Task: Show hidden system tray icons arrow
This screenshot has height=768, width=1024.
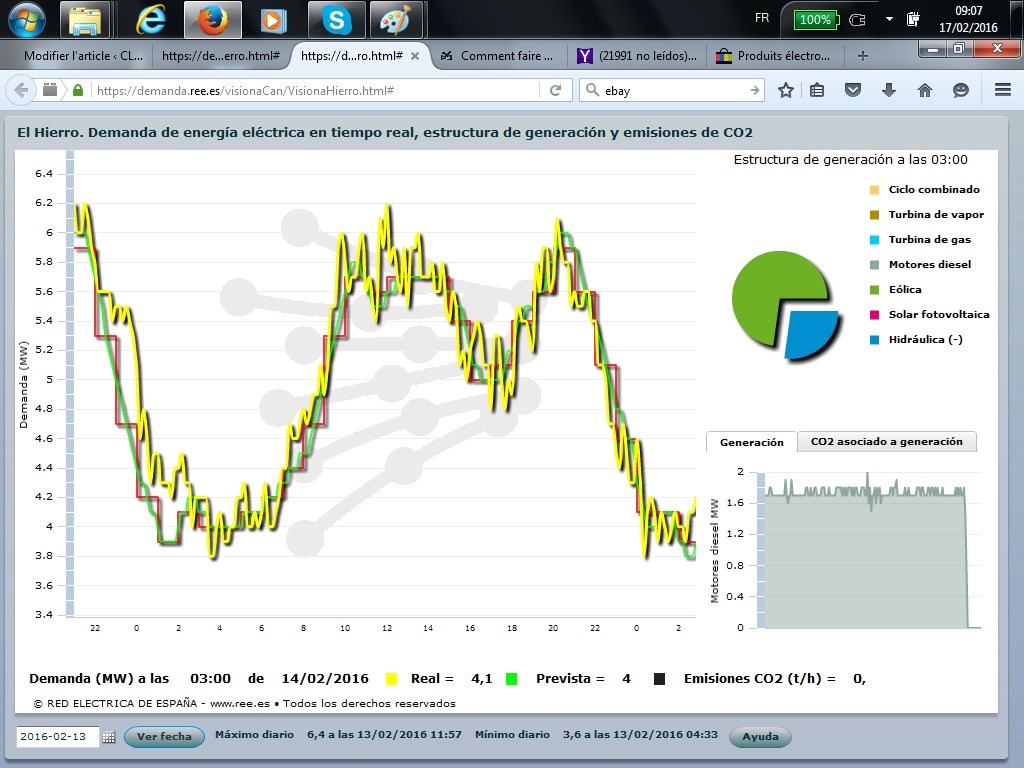Action: 889,19
